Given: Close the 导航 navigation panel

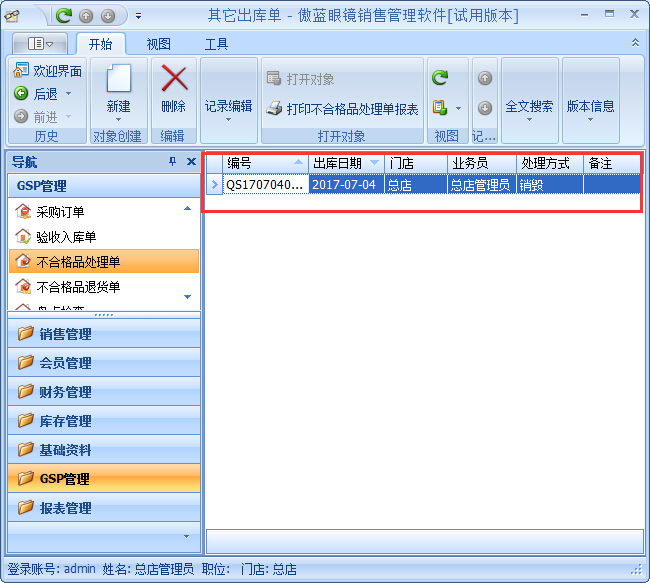Looking at the screenshot, I should coord(191,162).
